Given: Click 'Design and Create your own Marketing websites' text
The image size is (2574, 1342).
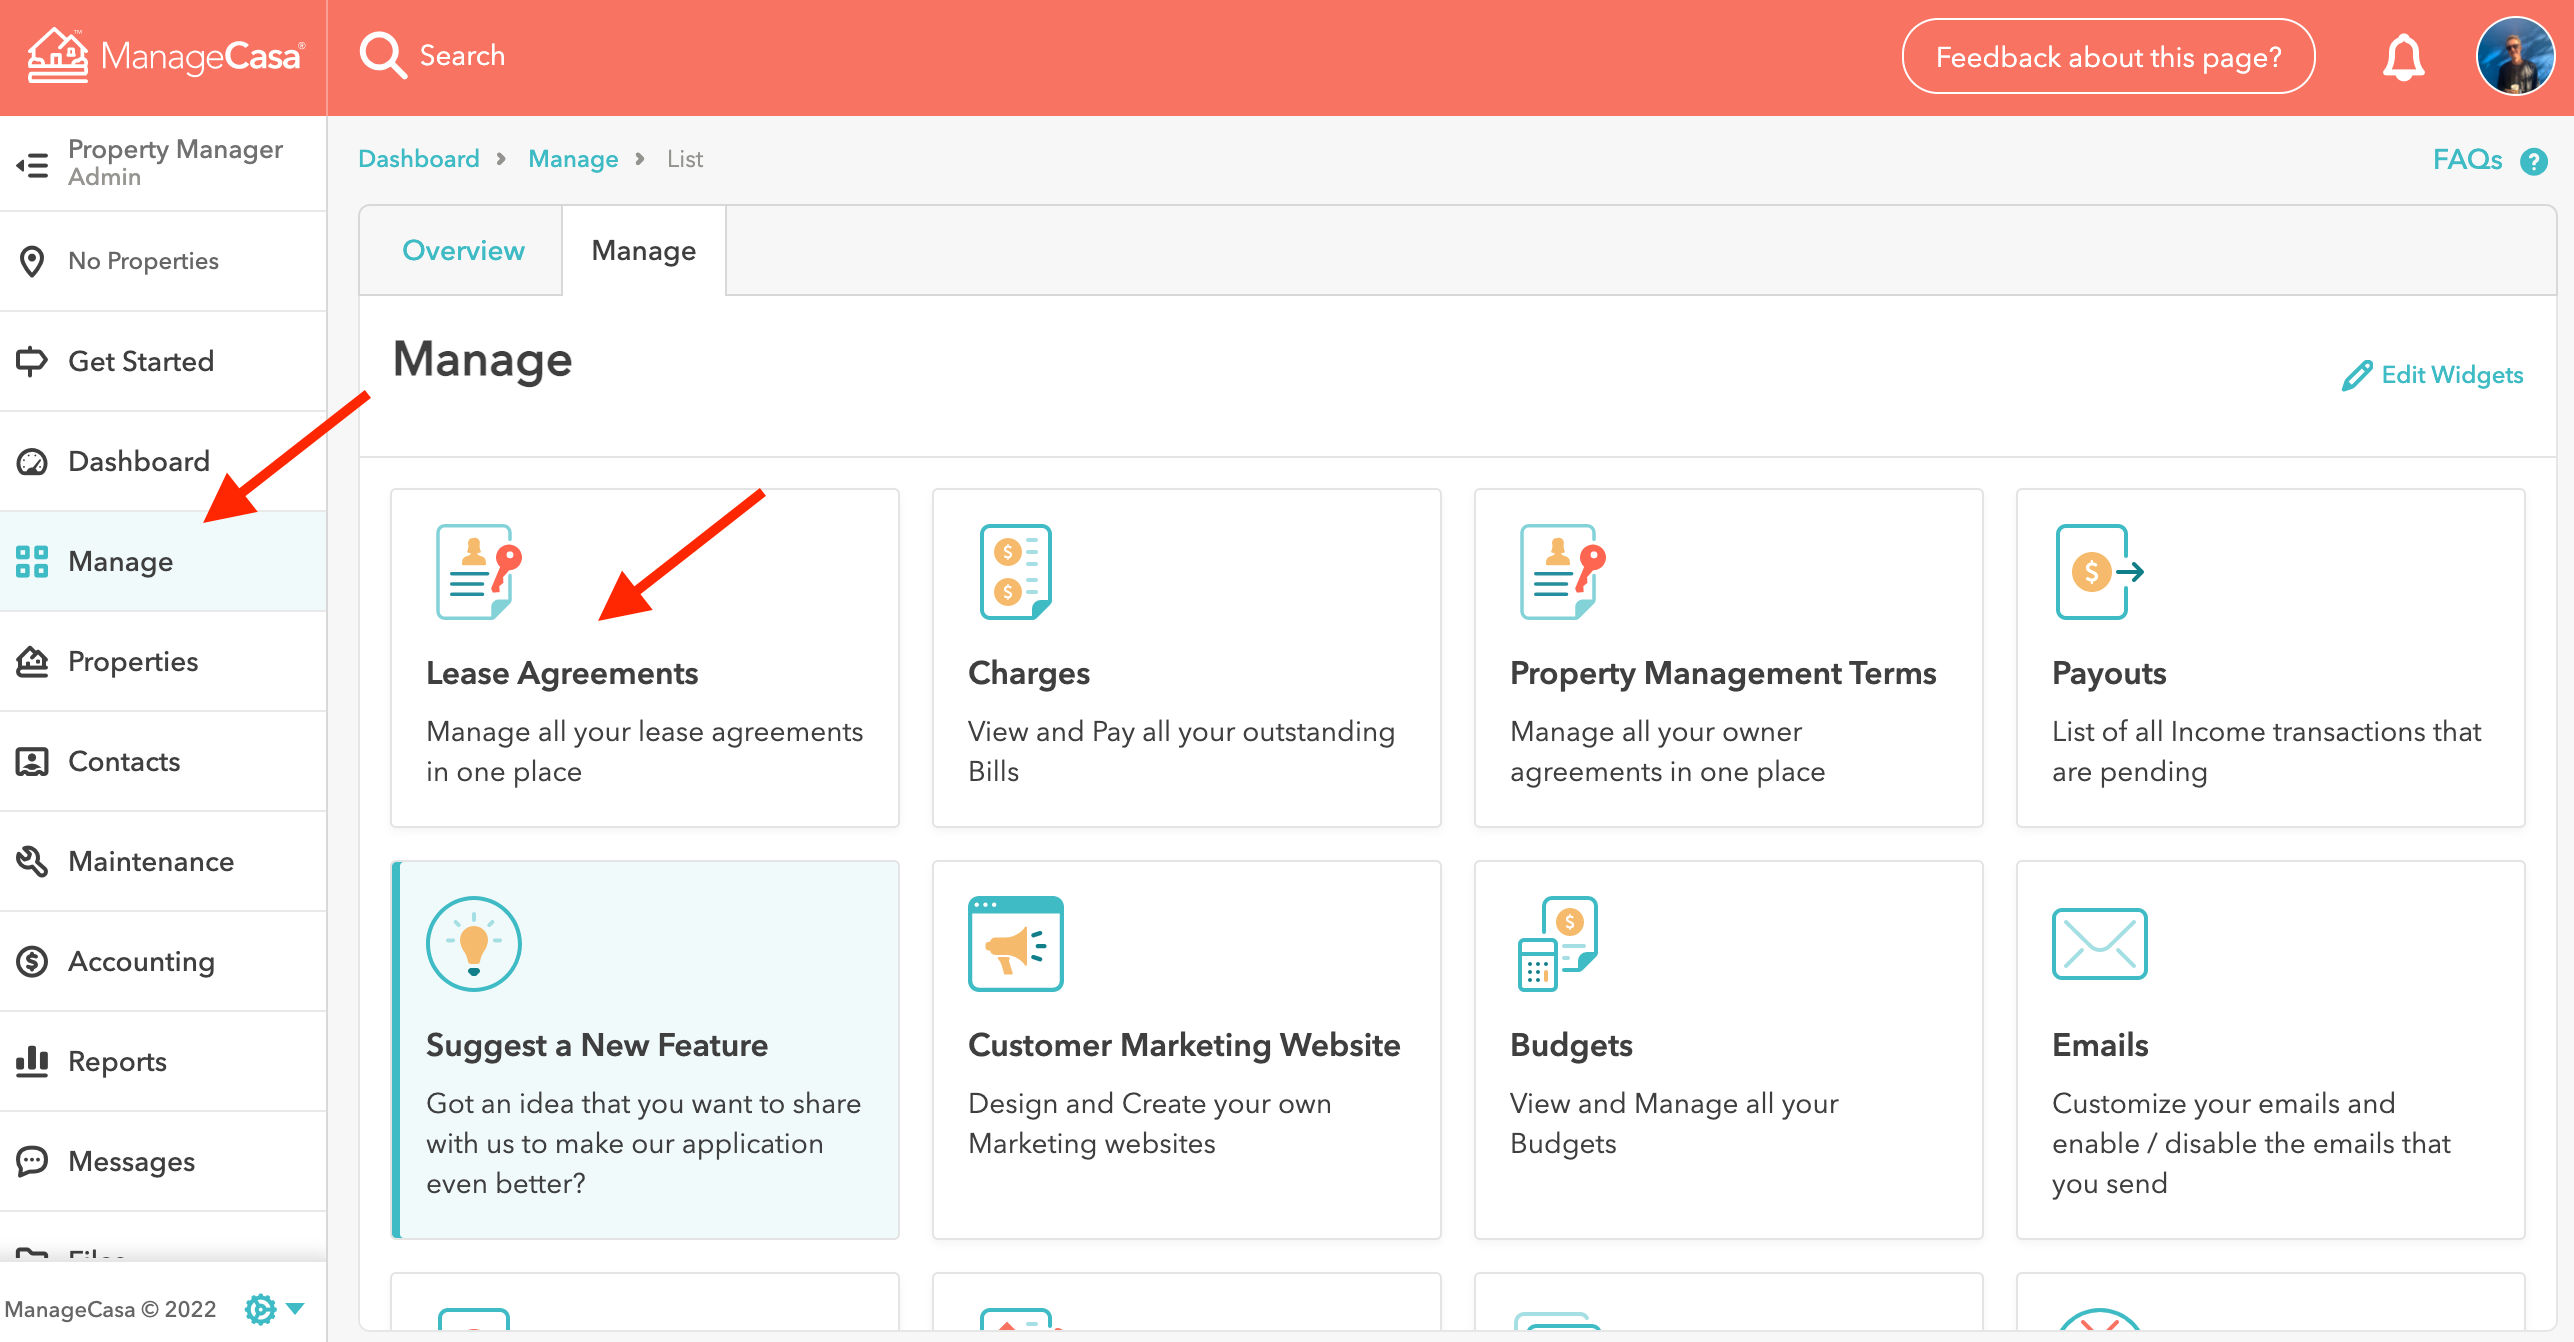Looking at the screenshot, I should [1150, 1123].
